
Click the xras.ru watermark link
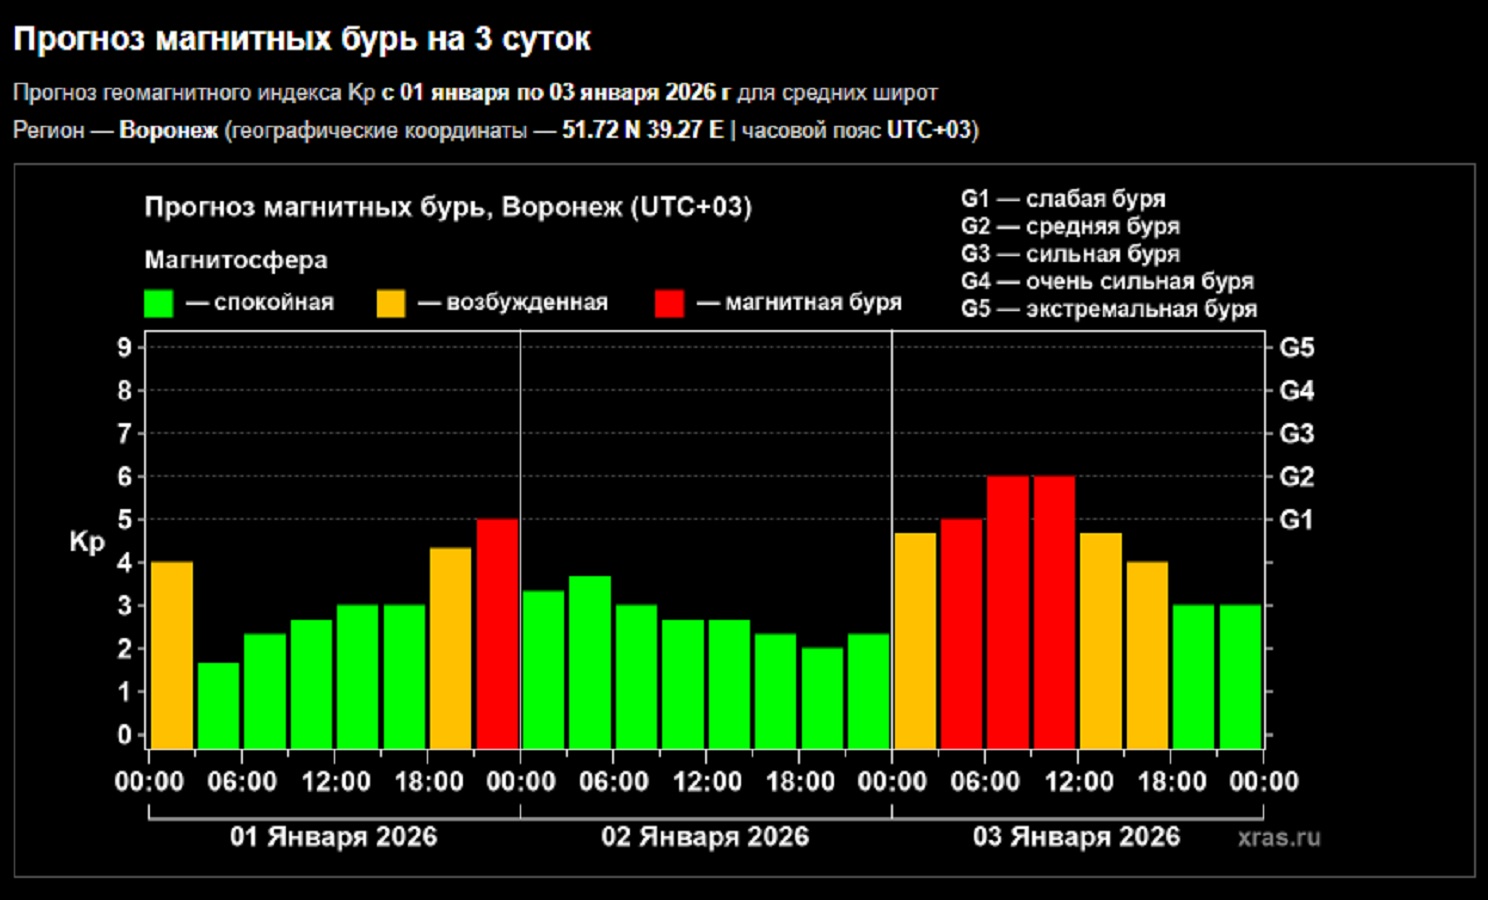pos(1278,837)
